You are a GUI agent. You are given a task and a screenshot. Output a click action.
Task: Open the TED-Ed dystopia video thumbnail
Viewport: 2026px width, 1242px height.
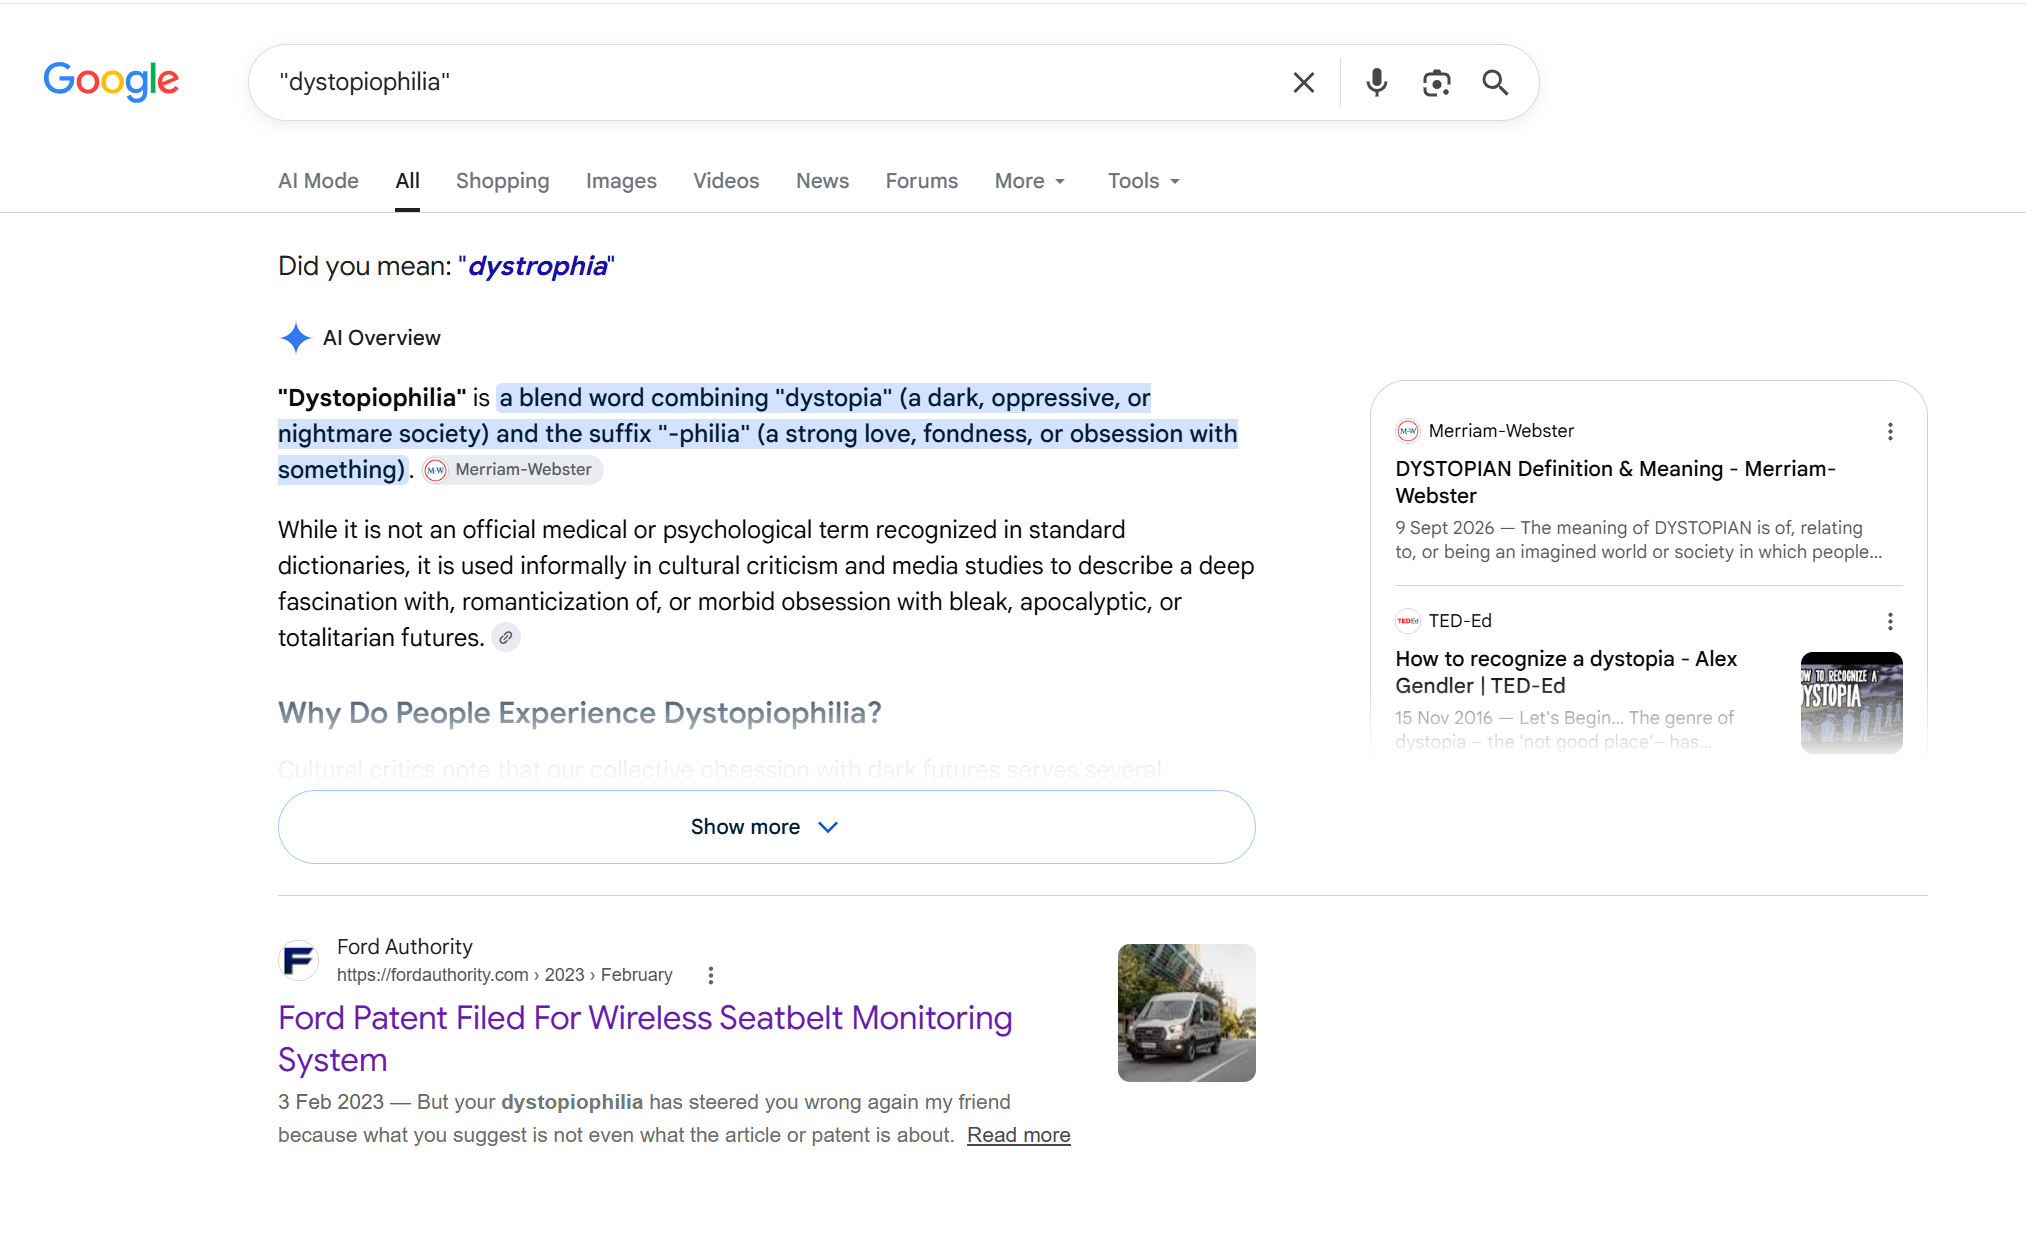[x=1851, y=702]
